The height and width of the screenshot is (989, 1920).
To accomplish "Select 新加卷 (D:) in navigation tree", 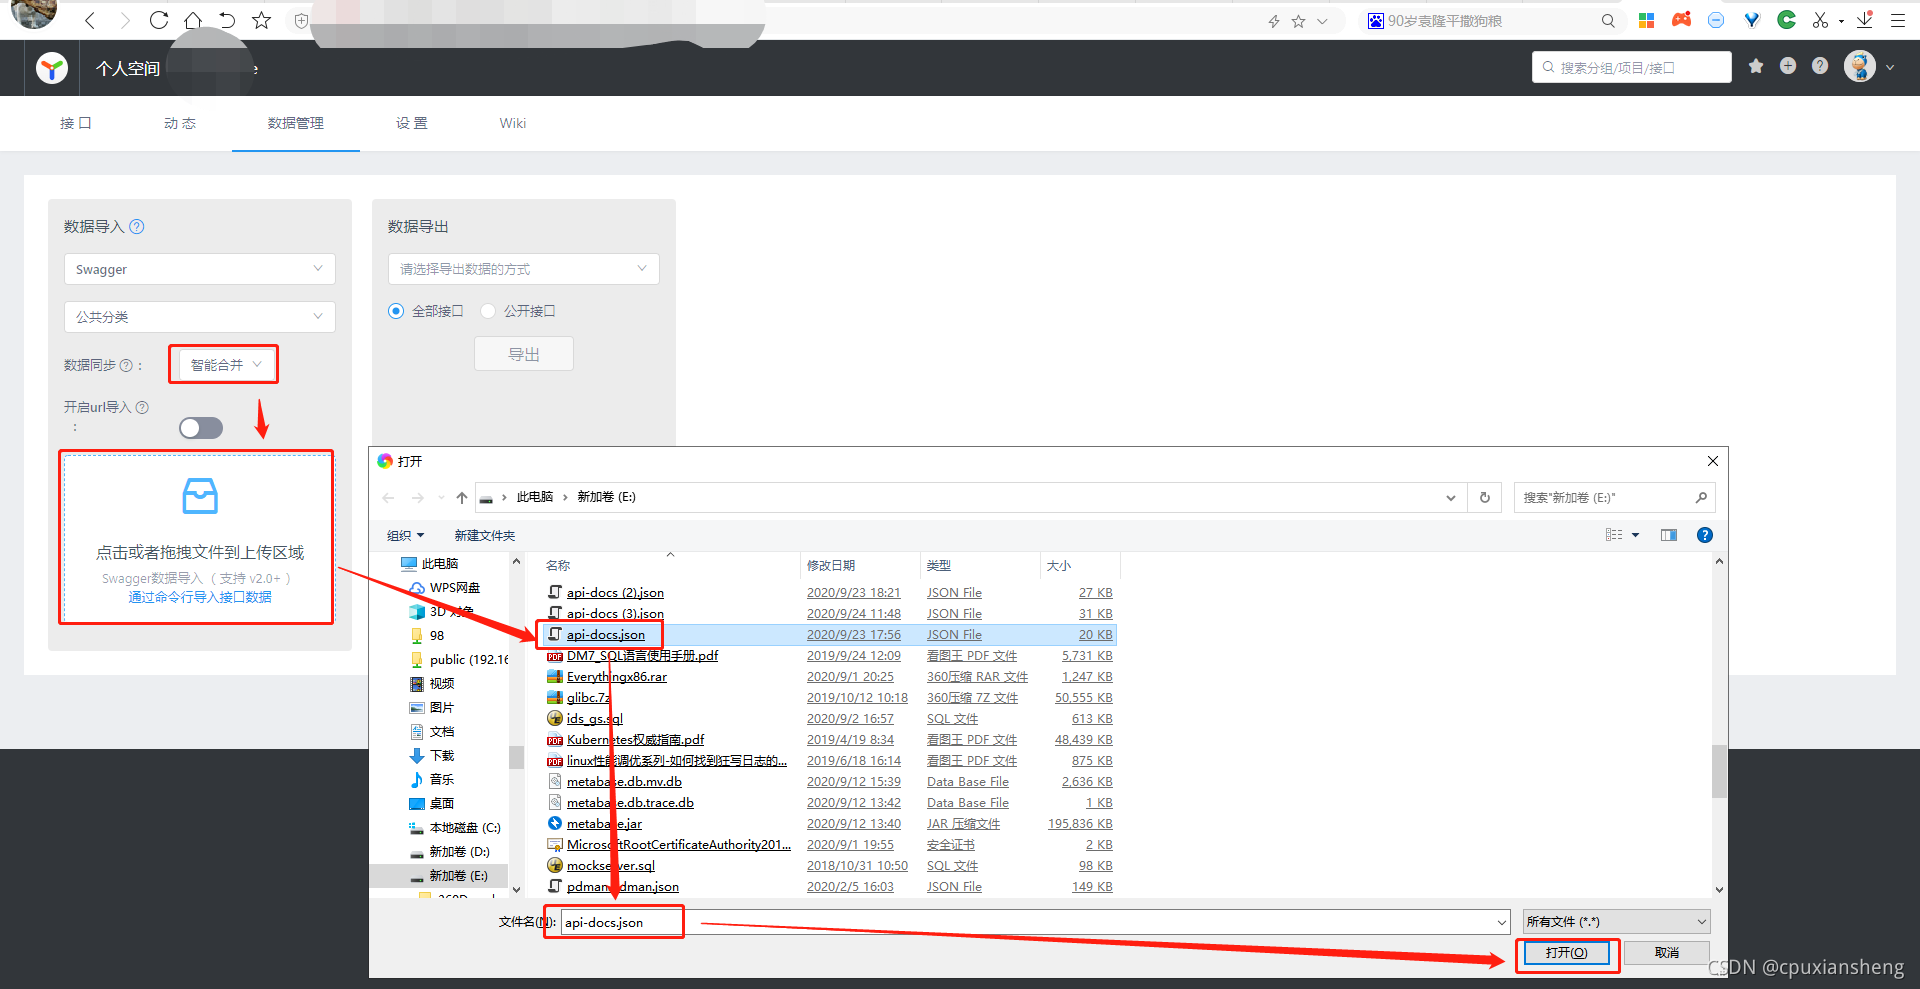I will coord(459,852).
